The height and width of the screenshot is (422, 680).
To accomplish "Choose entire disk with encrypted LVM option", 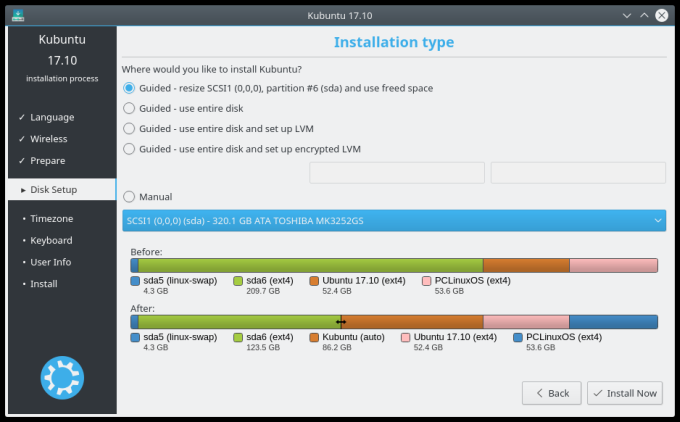I will click(129, 149).
